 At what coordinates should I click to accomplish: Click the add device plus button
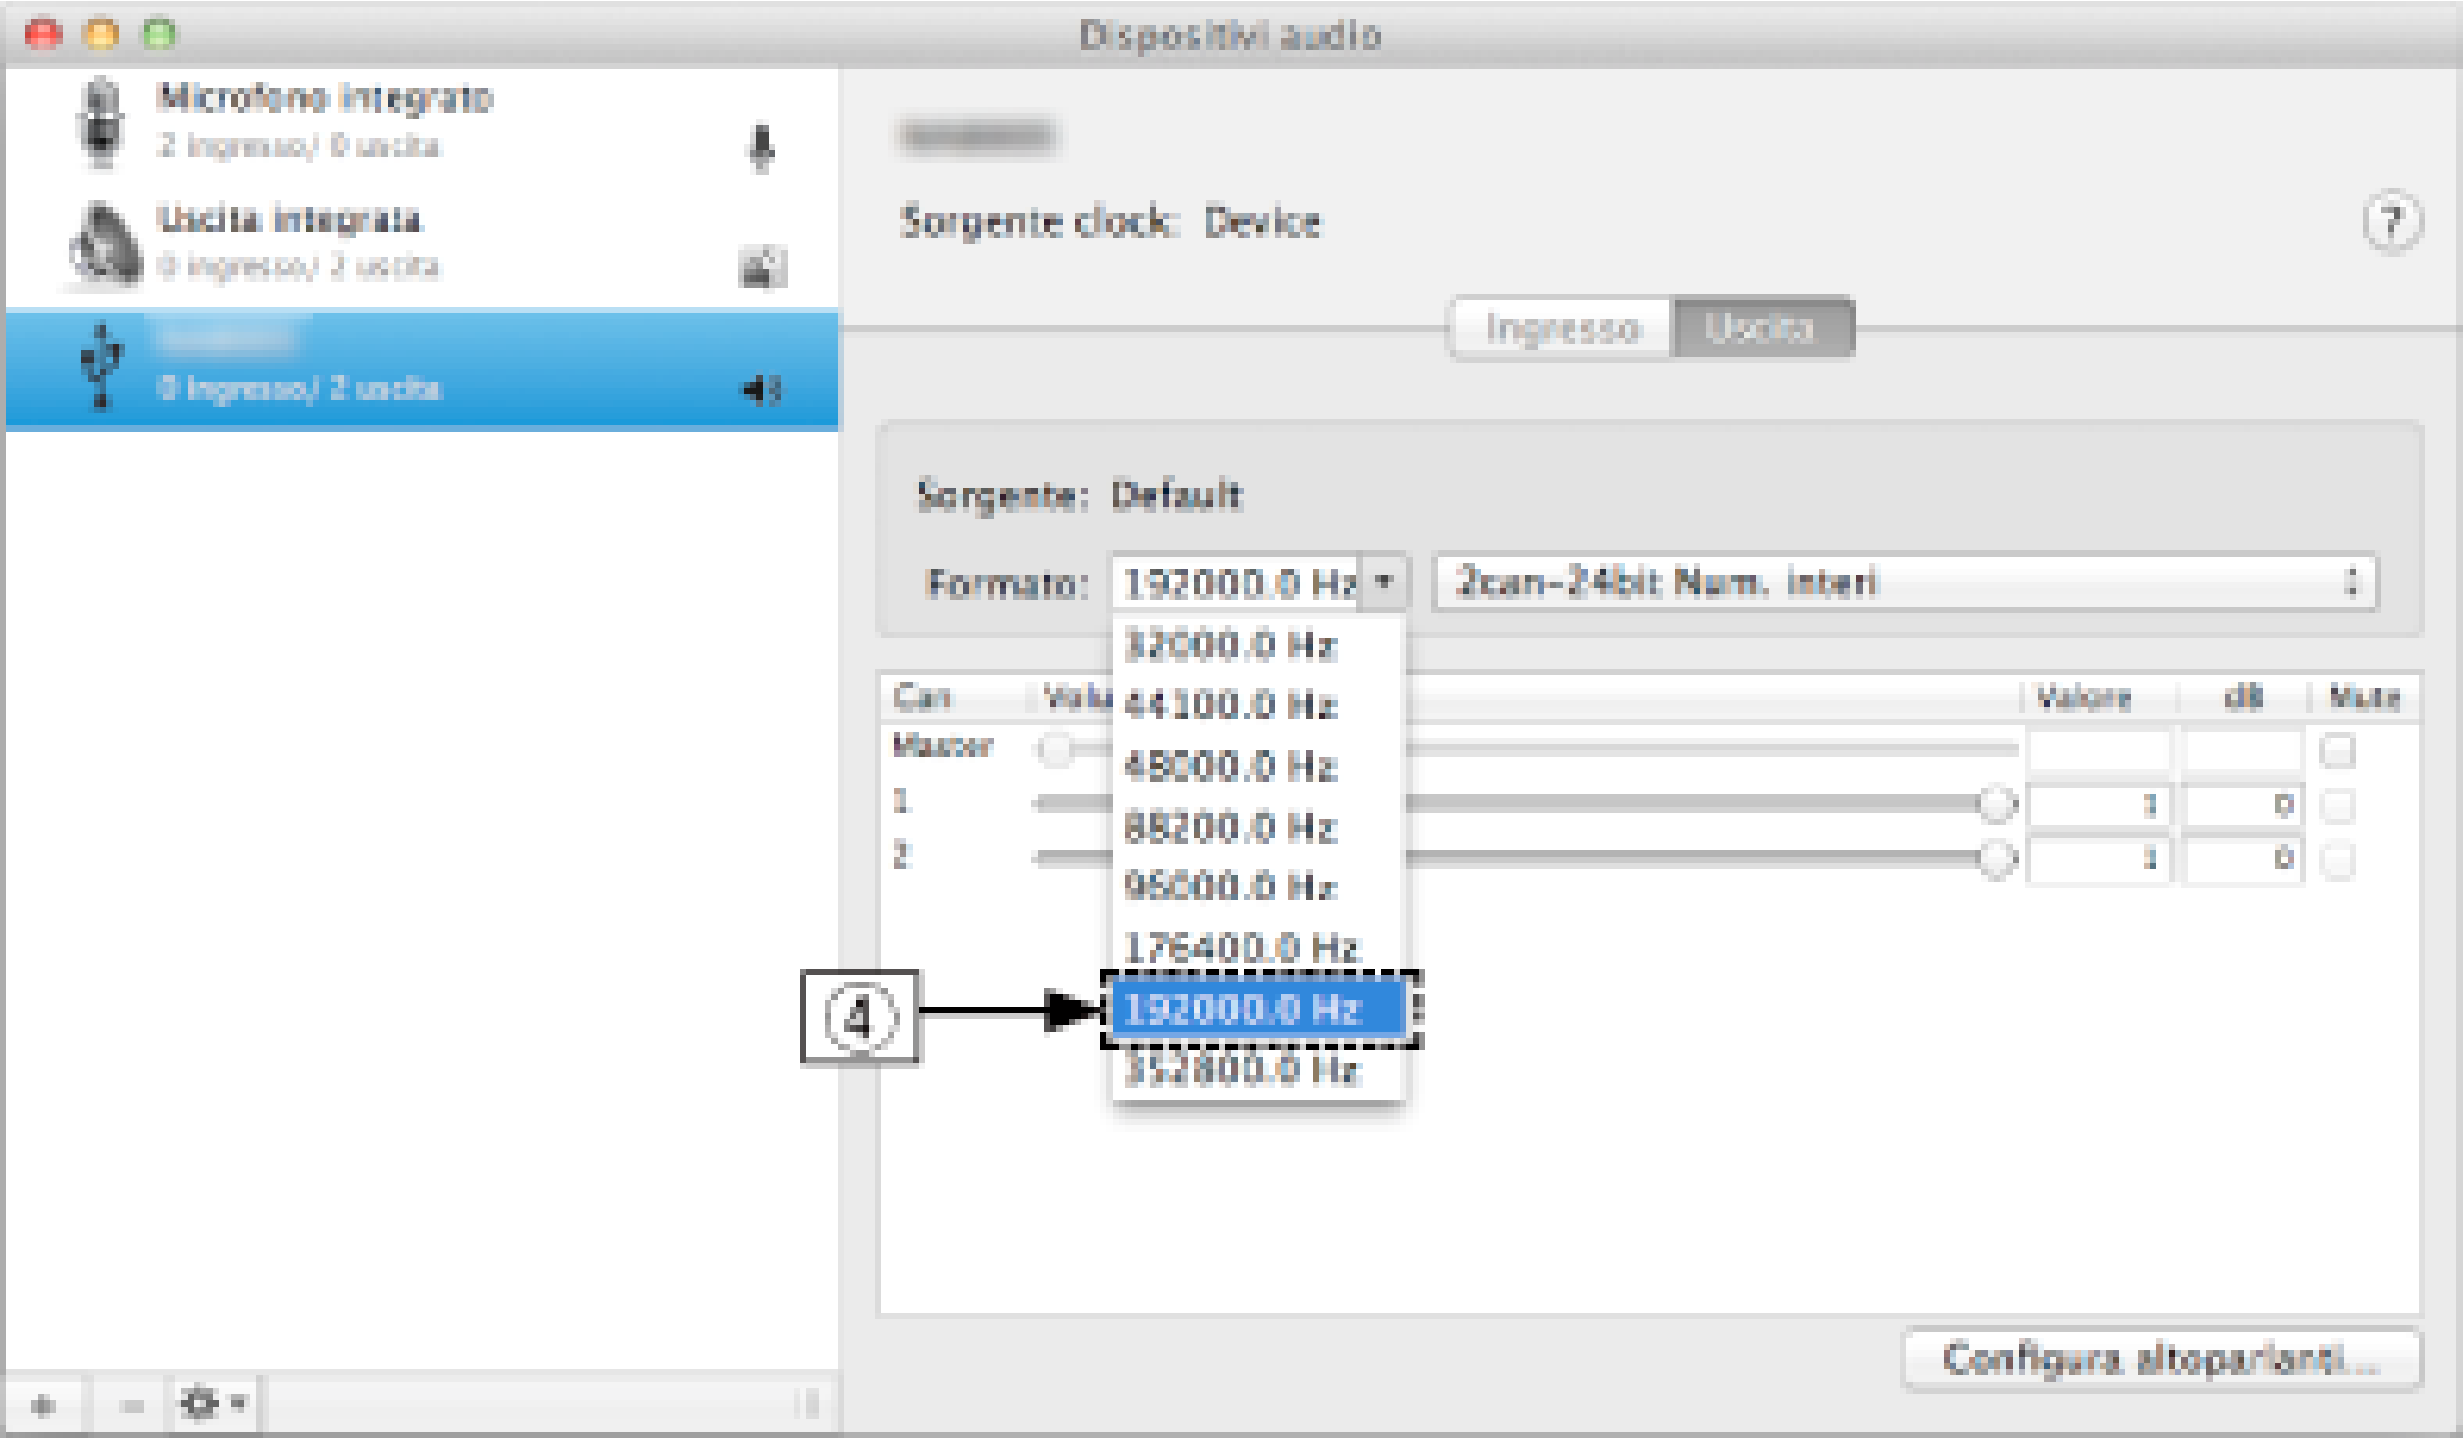pyautogui.click(x=43, y=1405)
